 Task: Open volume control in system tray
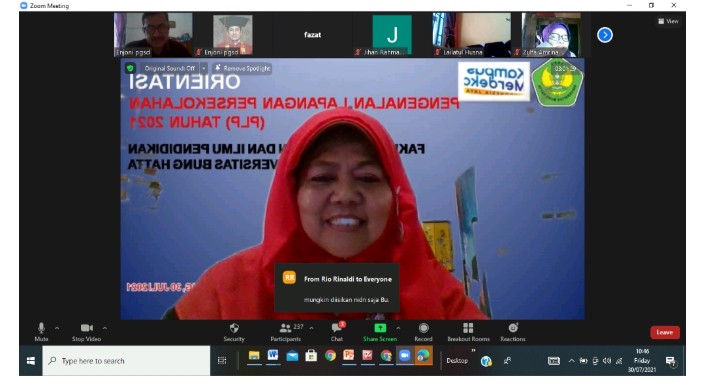tap(607, 361)
